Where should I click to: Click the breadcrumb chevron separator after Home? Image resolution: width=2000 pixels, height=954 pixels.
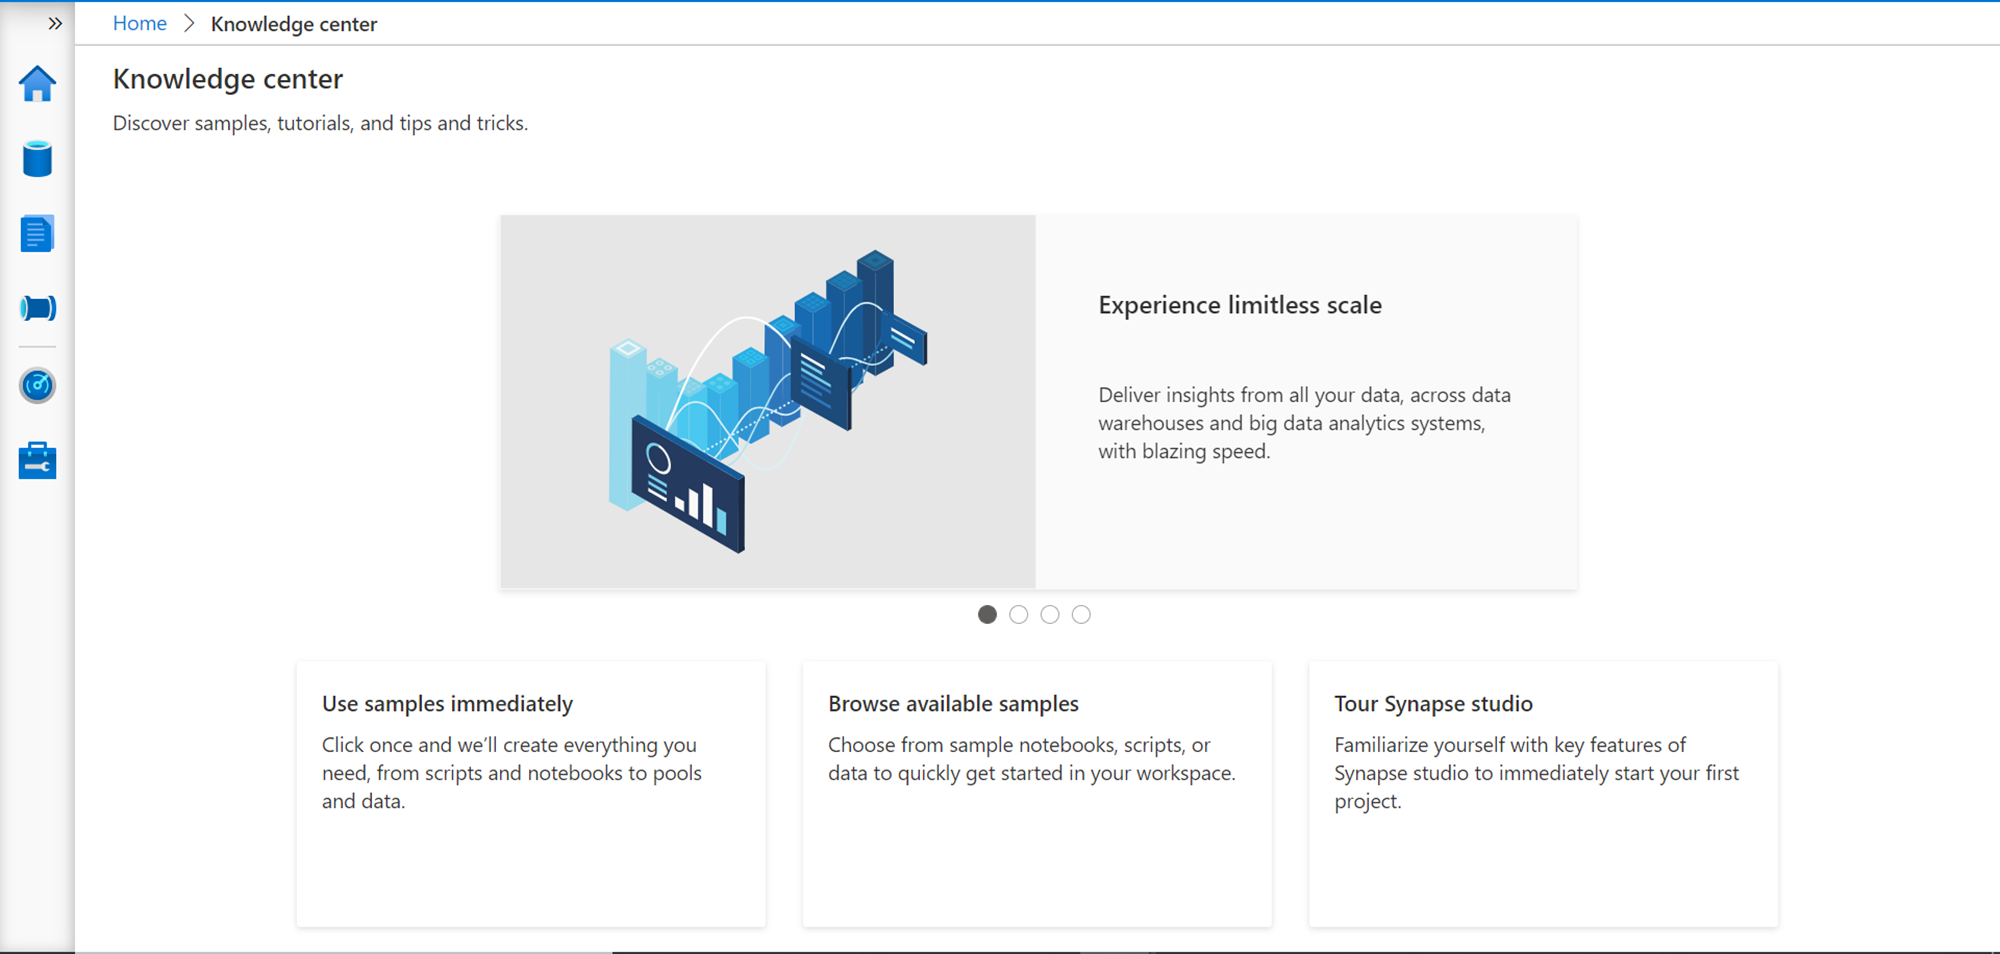tap(189, 23)
